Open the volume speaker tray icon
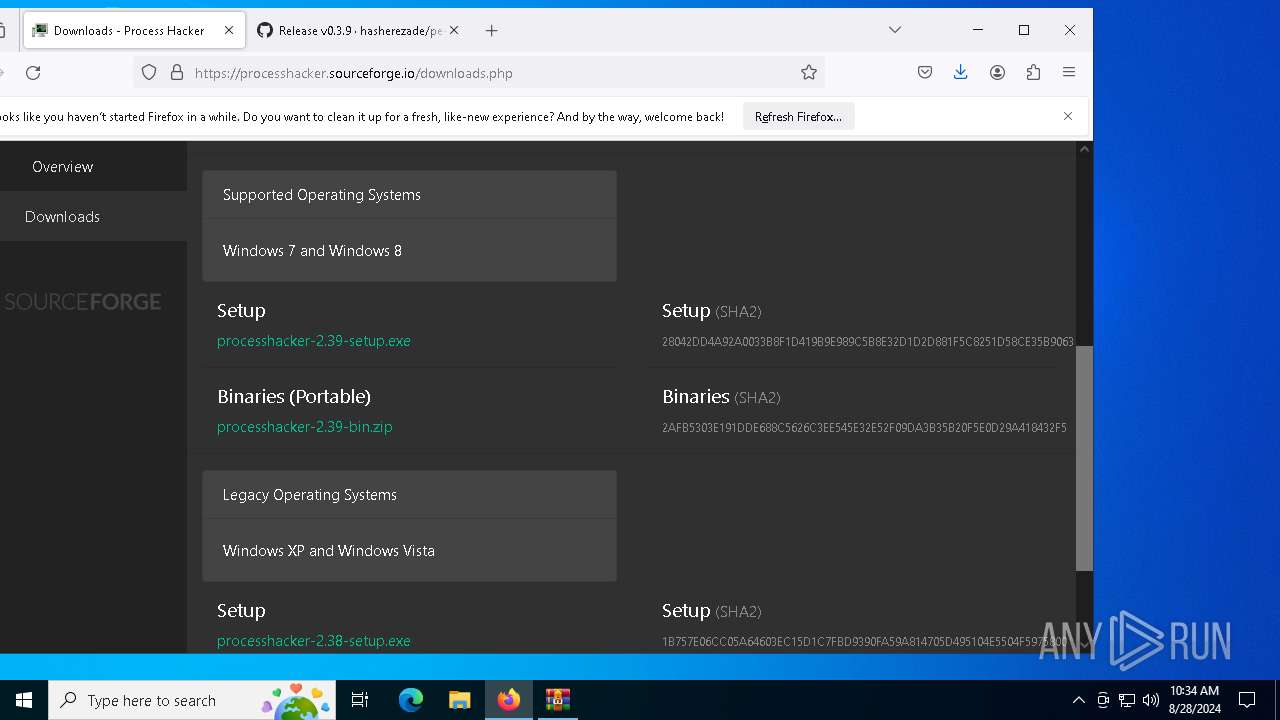The image size is (1280, 720). point(1151,700)
